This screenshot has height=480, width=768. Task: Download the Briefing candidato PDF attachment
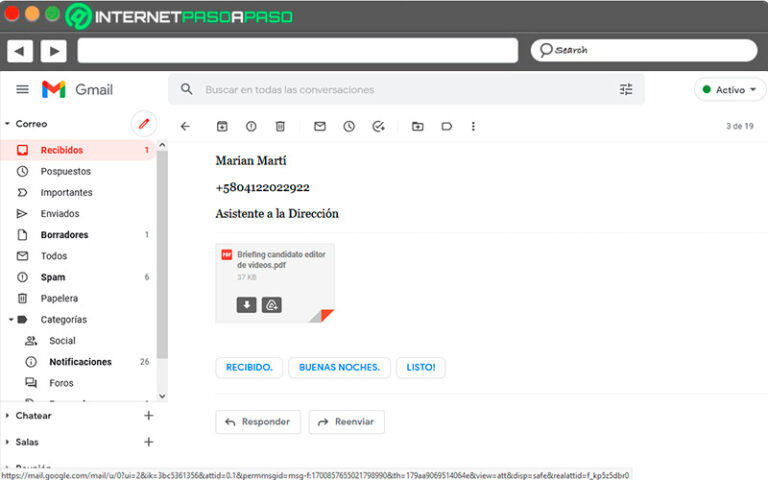pos(246,305)
